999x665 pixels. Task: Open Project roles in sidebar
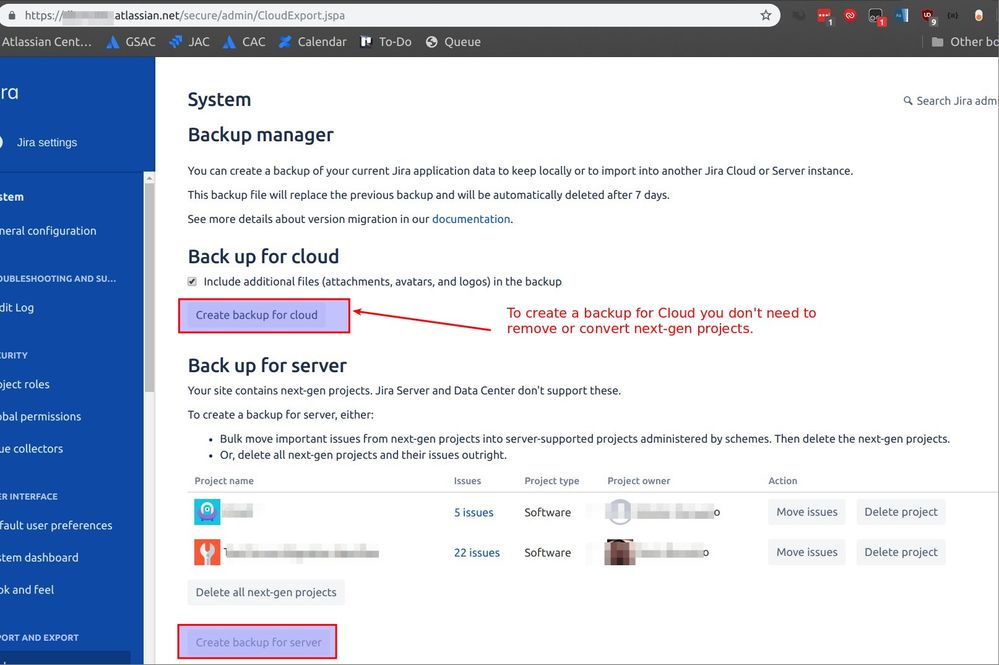[x=24, y=384]
